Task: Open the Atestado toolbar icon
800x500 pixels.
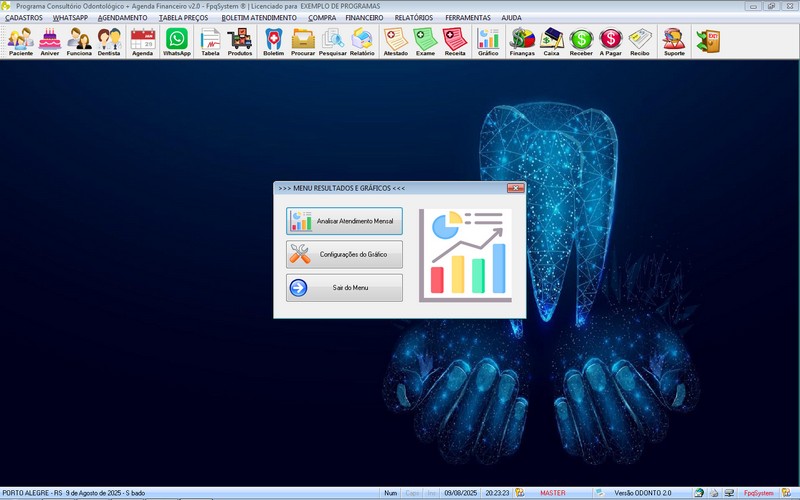Action: pos(395,41)
